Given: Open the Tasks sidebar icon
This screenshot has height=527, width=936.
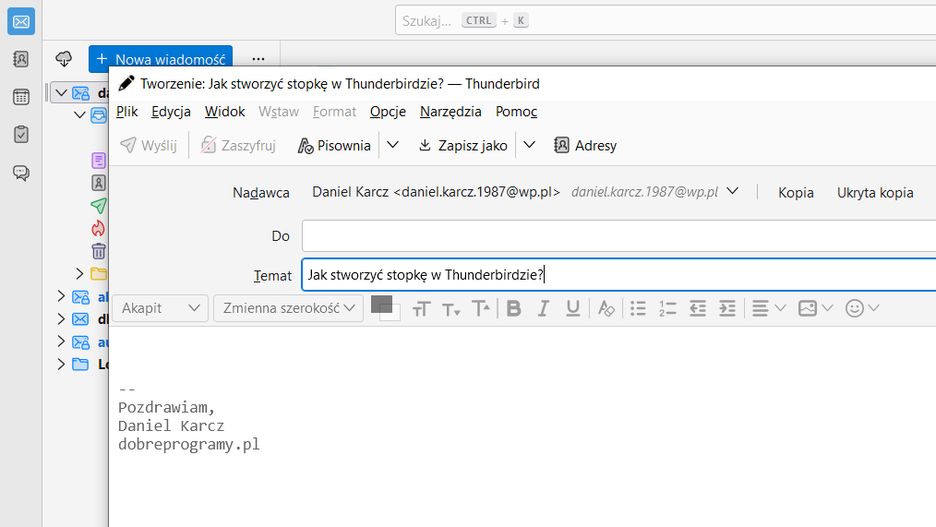Looking at the screenshot, I should point(21,134).
